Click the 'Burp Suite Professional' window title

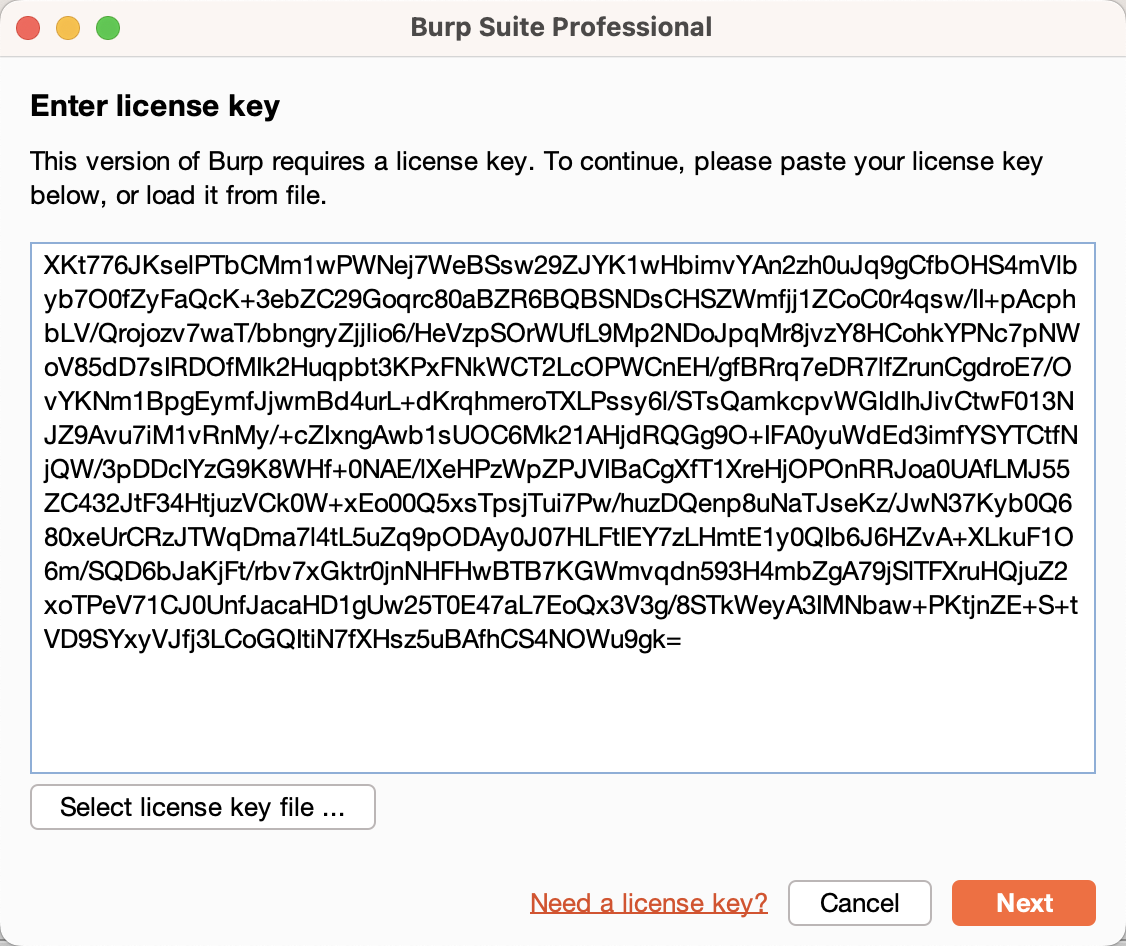(562, 27)
